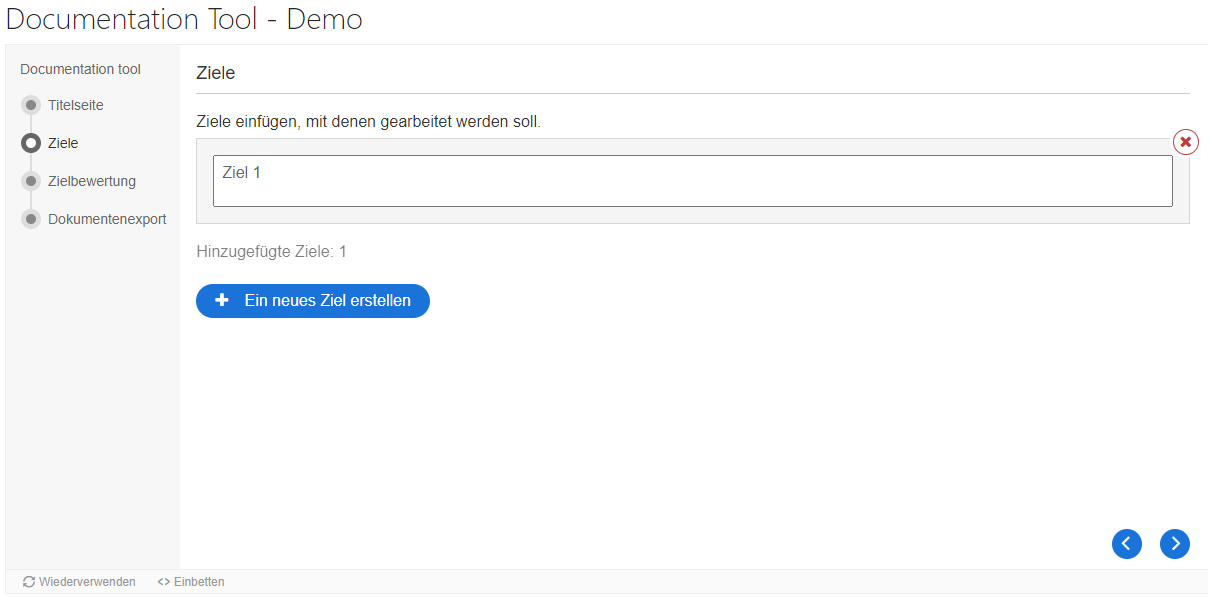
Task: Click the Ziele step circle in the sidebar
Action: point(31,142)
